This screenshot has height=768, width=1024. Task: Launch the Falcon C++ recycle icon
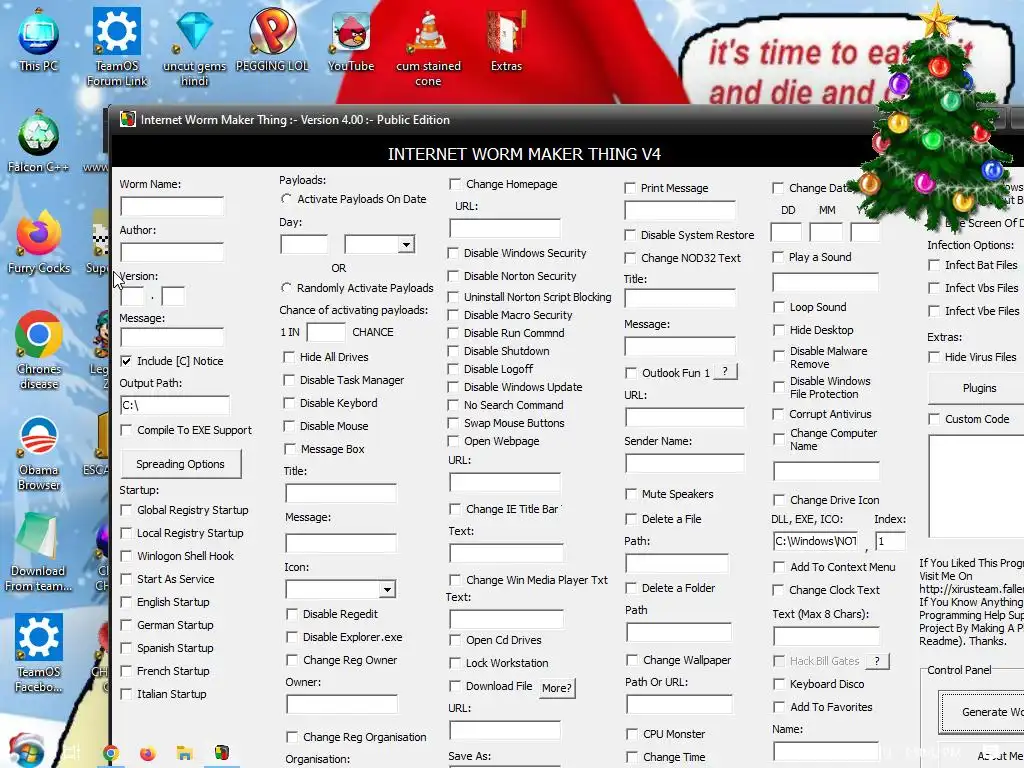tap(38, 140)
